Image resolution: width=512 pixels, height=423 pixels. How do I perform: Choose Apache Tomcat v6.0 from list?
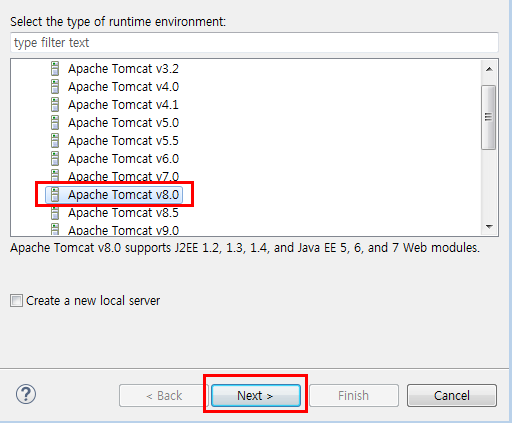pyautogui.click(x=123, y=159)
